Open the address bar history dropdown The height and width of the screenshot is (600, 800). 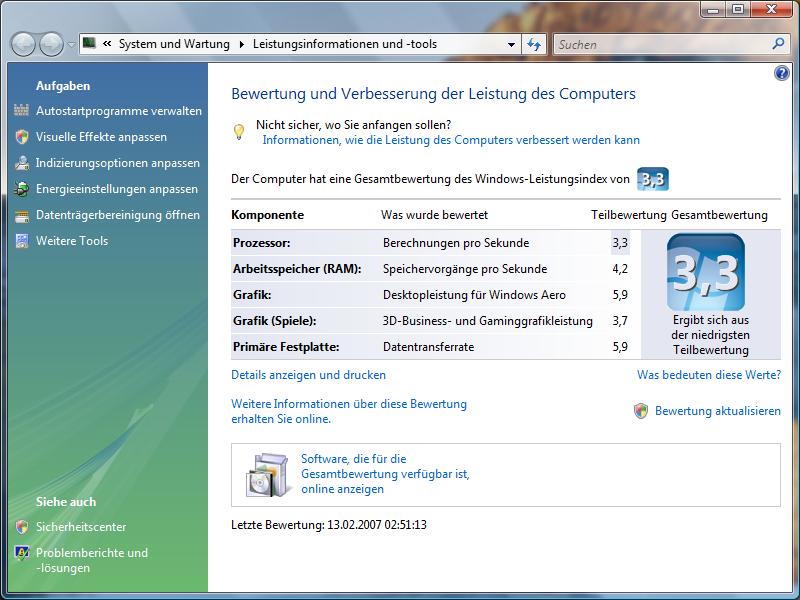pyautogui.click(x=511, y=44)
